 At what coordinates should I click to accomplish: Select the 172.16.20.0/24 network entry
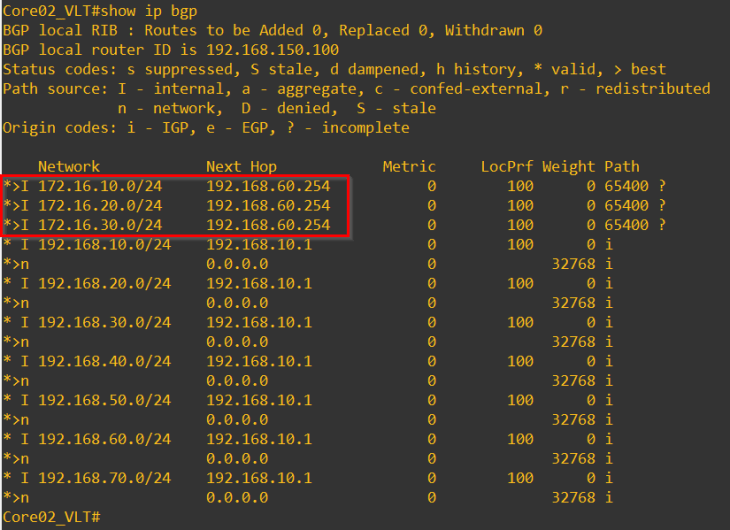100,206
